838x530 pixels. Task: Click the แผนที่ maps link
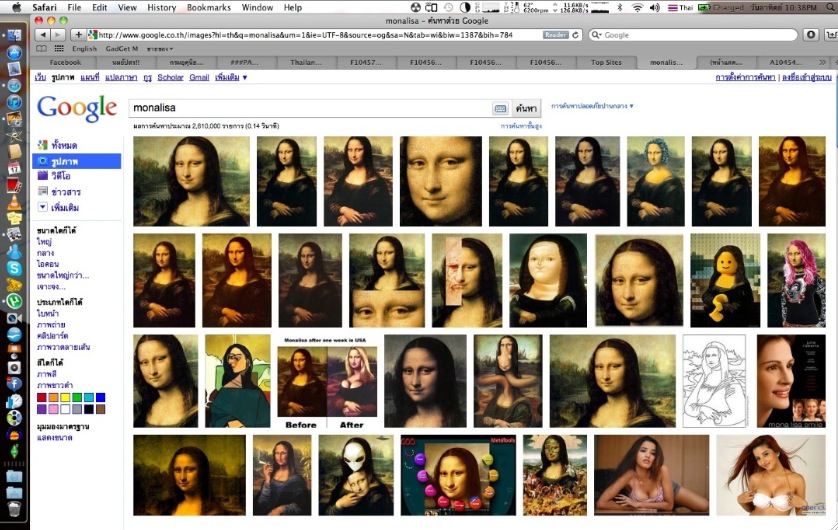click(90, 77)
